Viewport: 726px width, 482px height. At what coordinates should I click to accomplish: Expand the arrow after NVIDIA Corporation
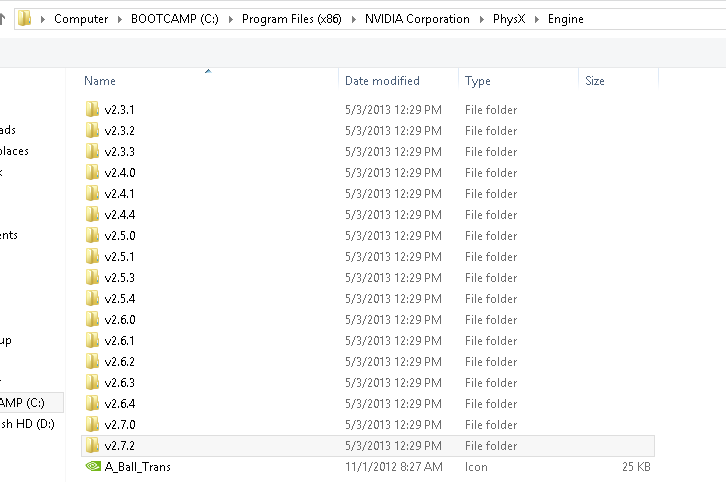pos(482,19)
